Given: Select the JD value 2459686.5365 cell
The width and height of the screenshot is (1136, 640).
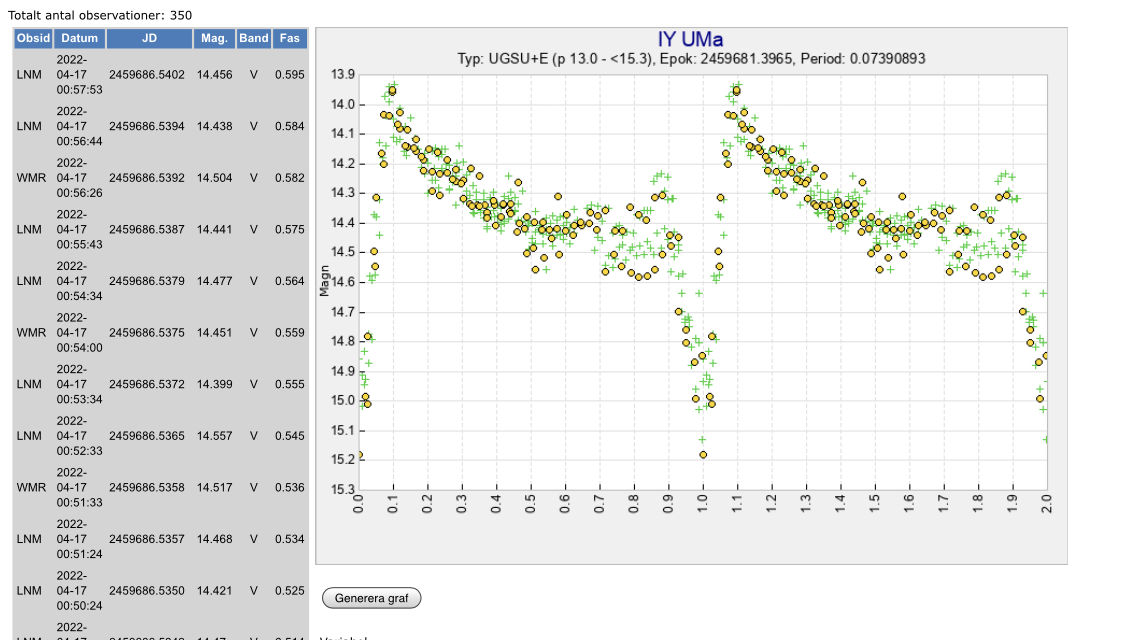Looking at the screenshot, I should (147, 436).
